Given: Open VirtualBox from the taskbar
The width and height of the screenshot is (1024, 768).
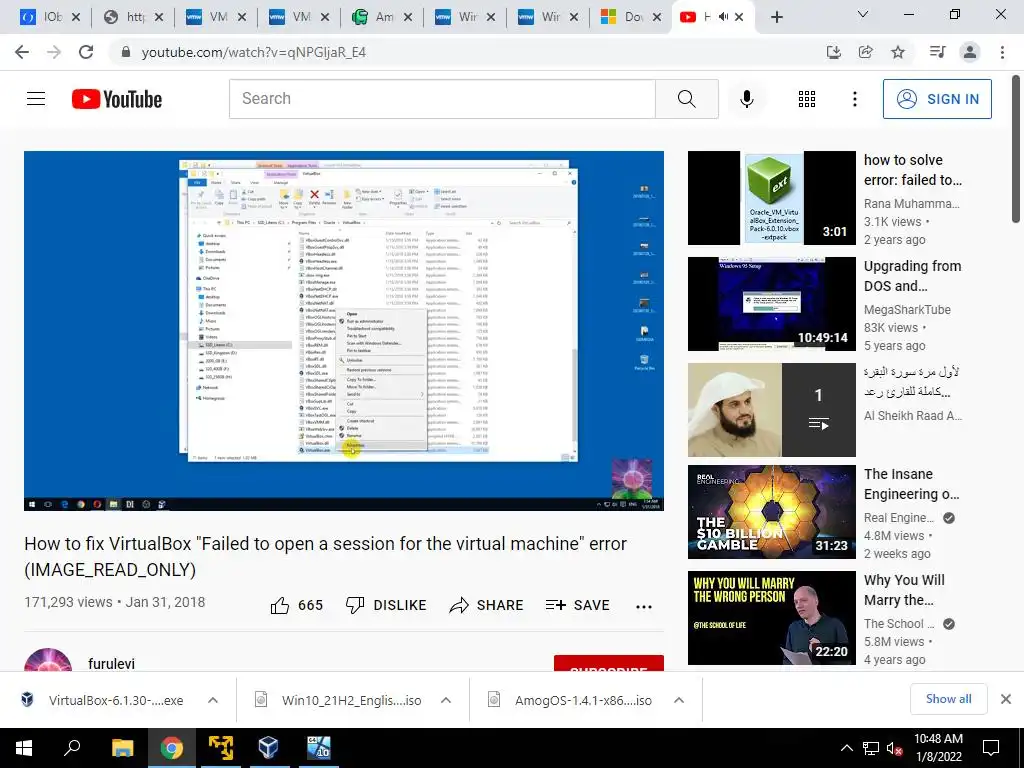Looking at the screenshot, I should coord(268,748).
